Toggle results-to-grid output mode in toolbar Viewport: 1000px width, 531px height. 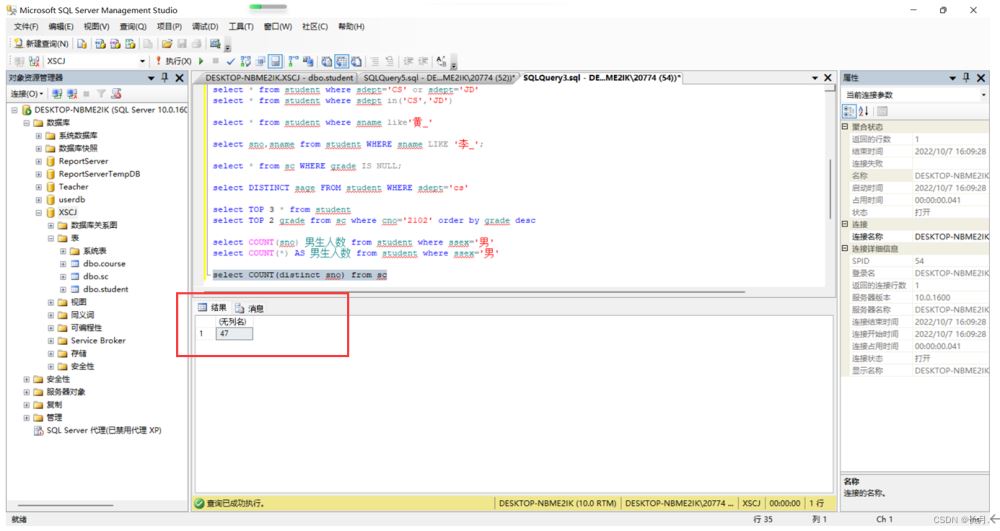(x=340, y=61)
